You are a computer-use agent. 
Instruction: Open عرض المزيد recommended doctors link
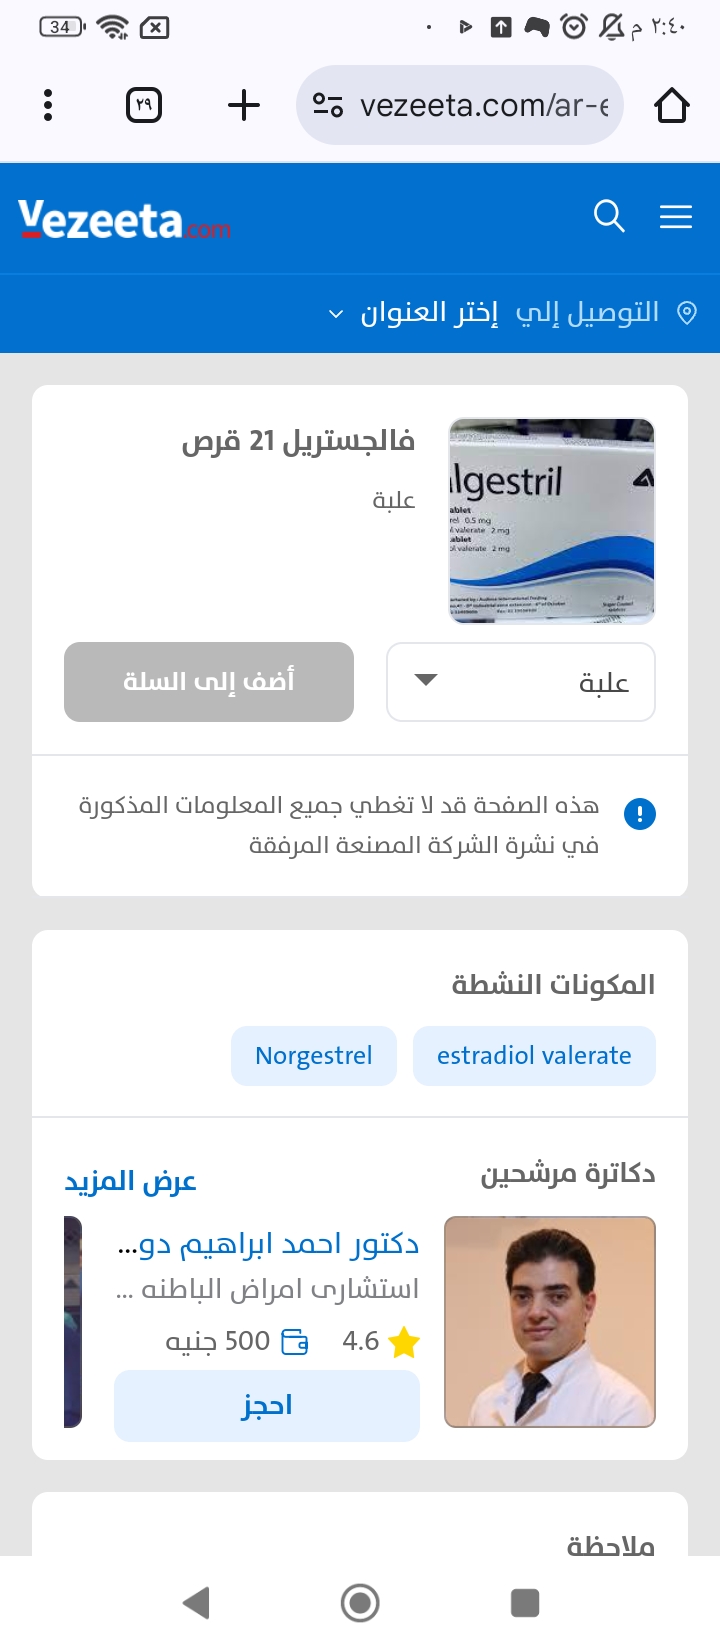coord(130,1181)
